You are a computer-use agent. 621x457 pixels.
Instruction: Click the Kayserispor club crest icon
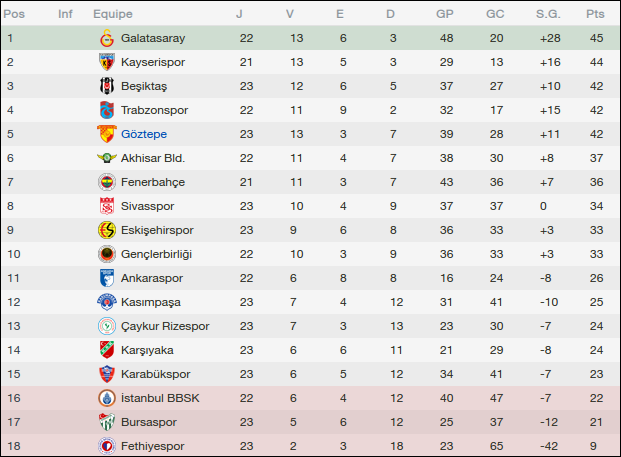(x=105, y=62)
